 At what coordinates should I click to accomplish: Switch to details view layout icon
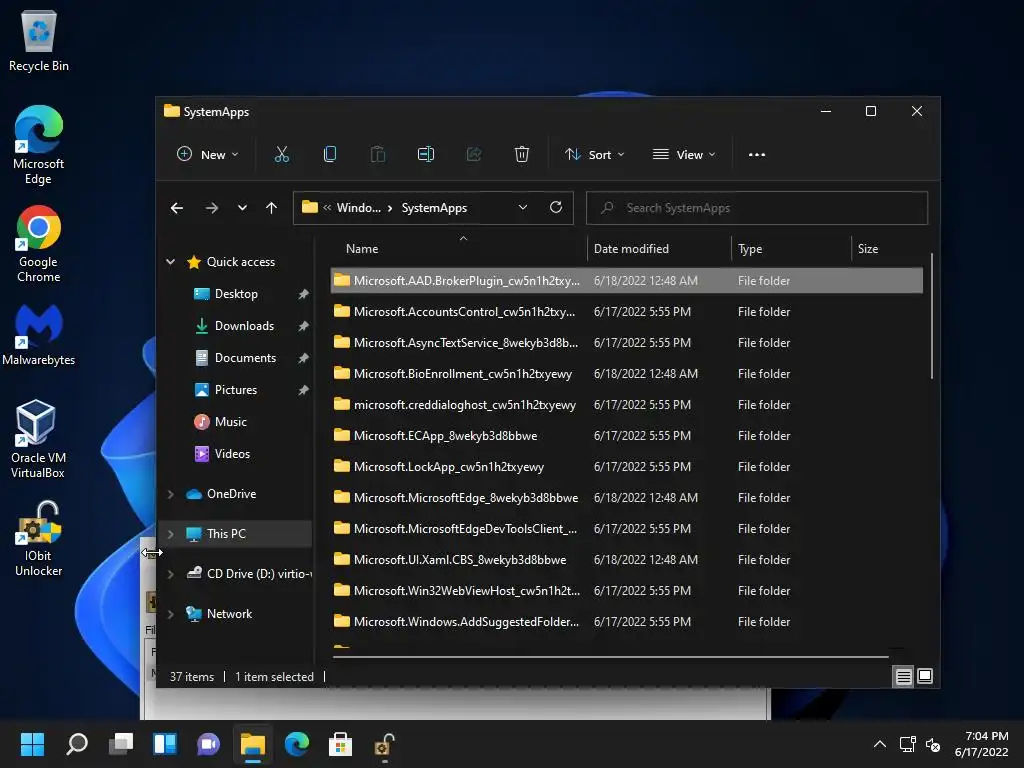[x=903, y=677]
